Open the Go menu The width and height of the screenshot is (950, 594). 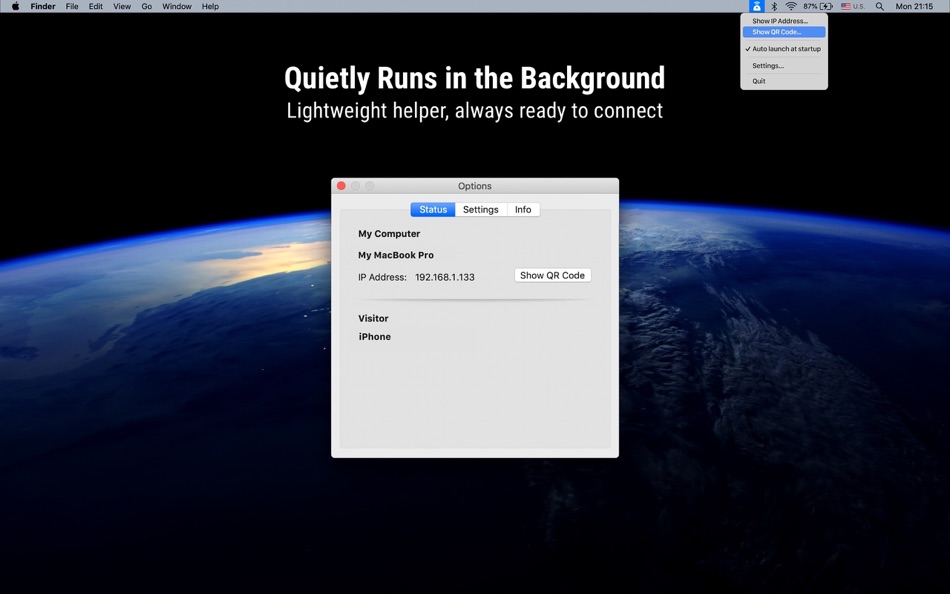click(147, 6)
